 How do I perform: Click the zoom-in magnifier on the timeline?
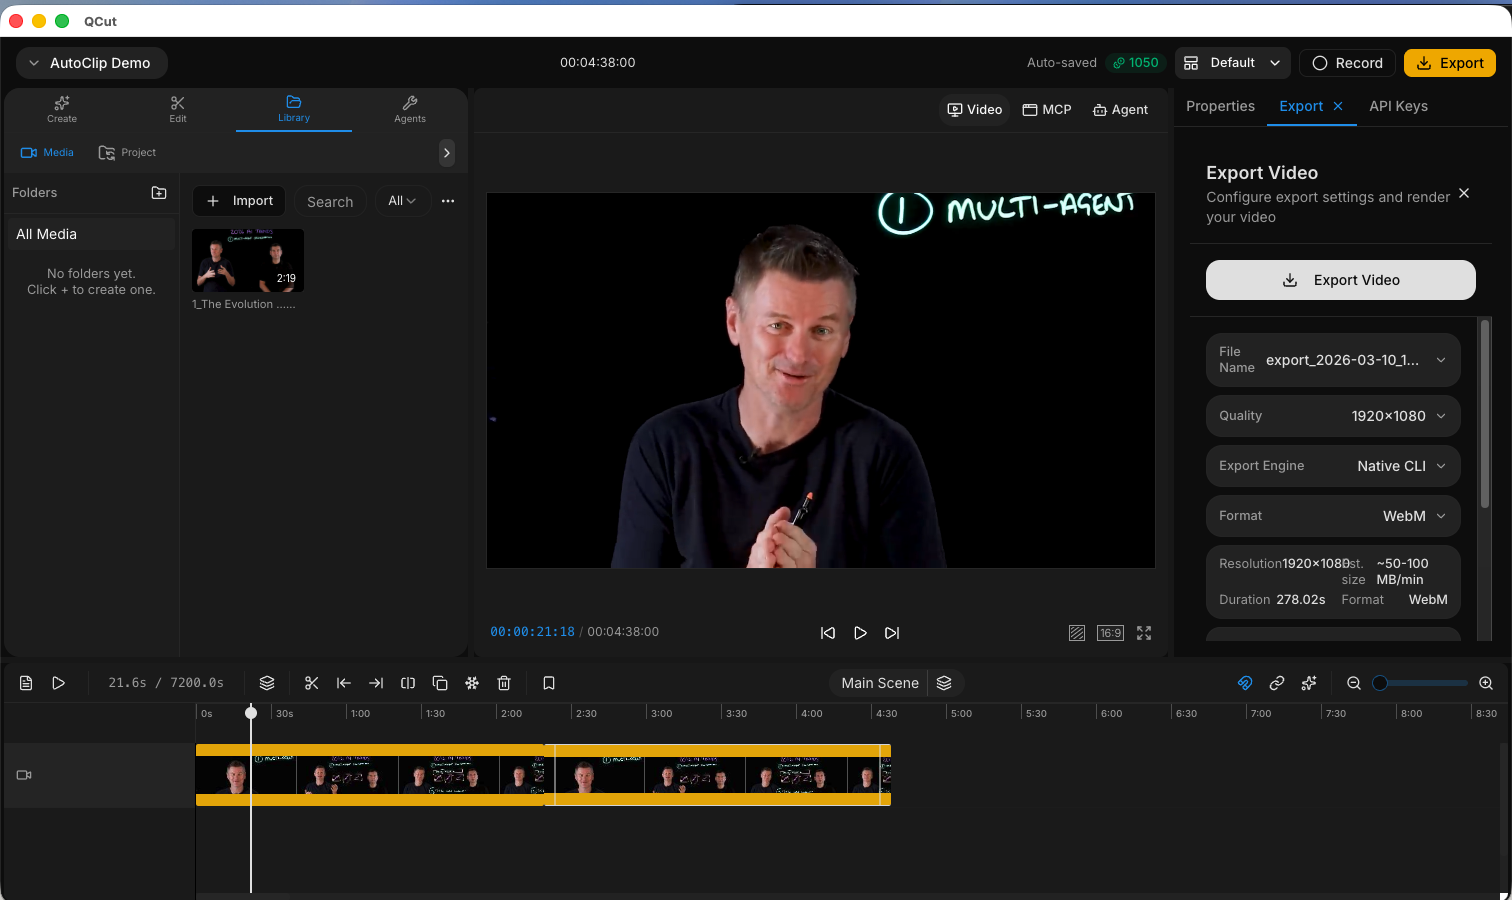point(1486,683)
